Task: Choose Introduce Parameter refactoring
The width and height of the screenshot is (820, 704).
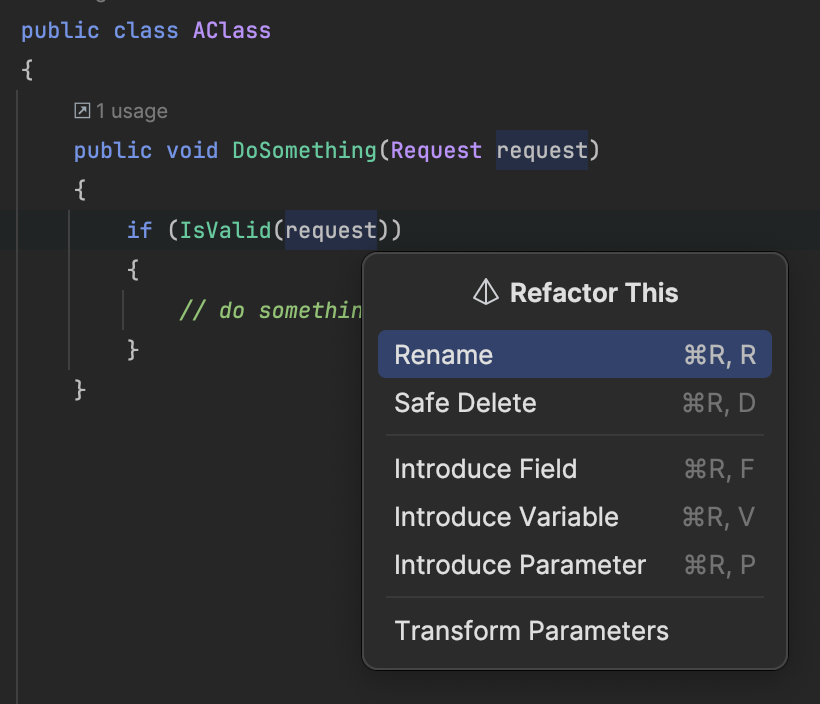Action: 520,565
